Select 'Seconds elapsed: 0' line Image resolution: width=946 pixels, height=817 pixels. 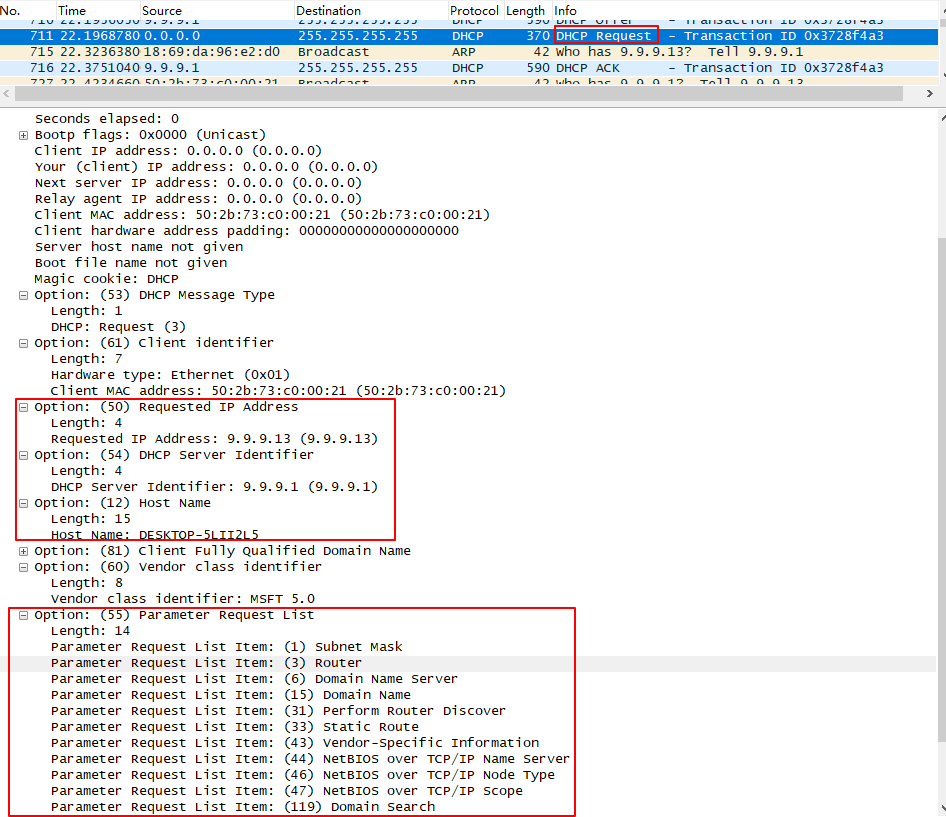coord(107,119)
